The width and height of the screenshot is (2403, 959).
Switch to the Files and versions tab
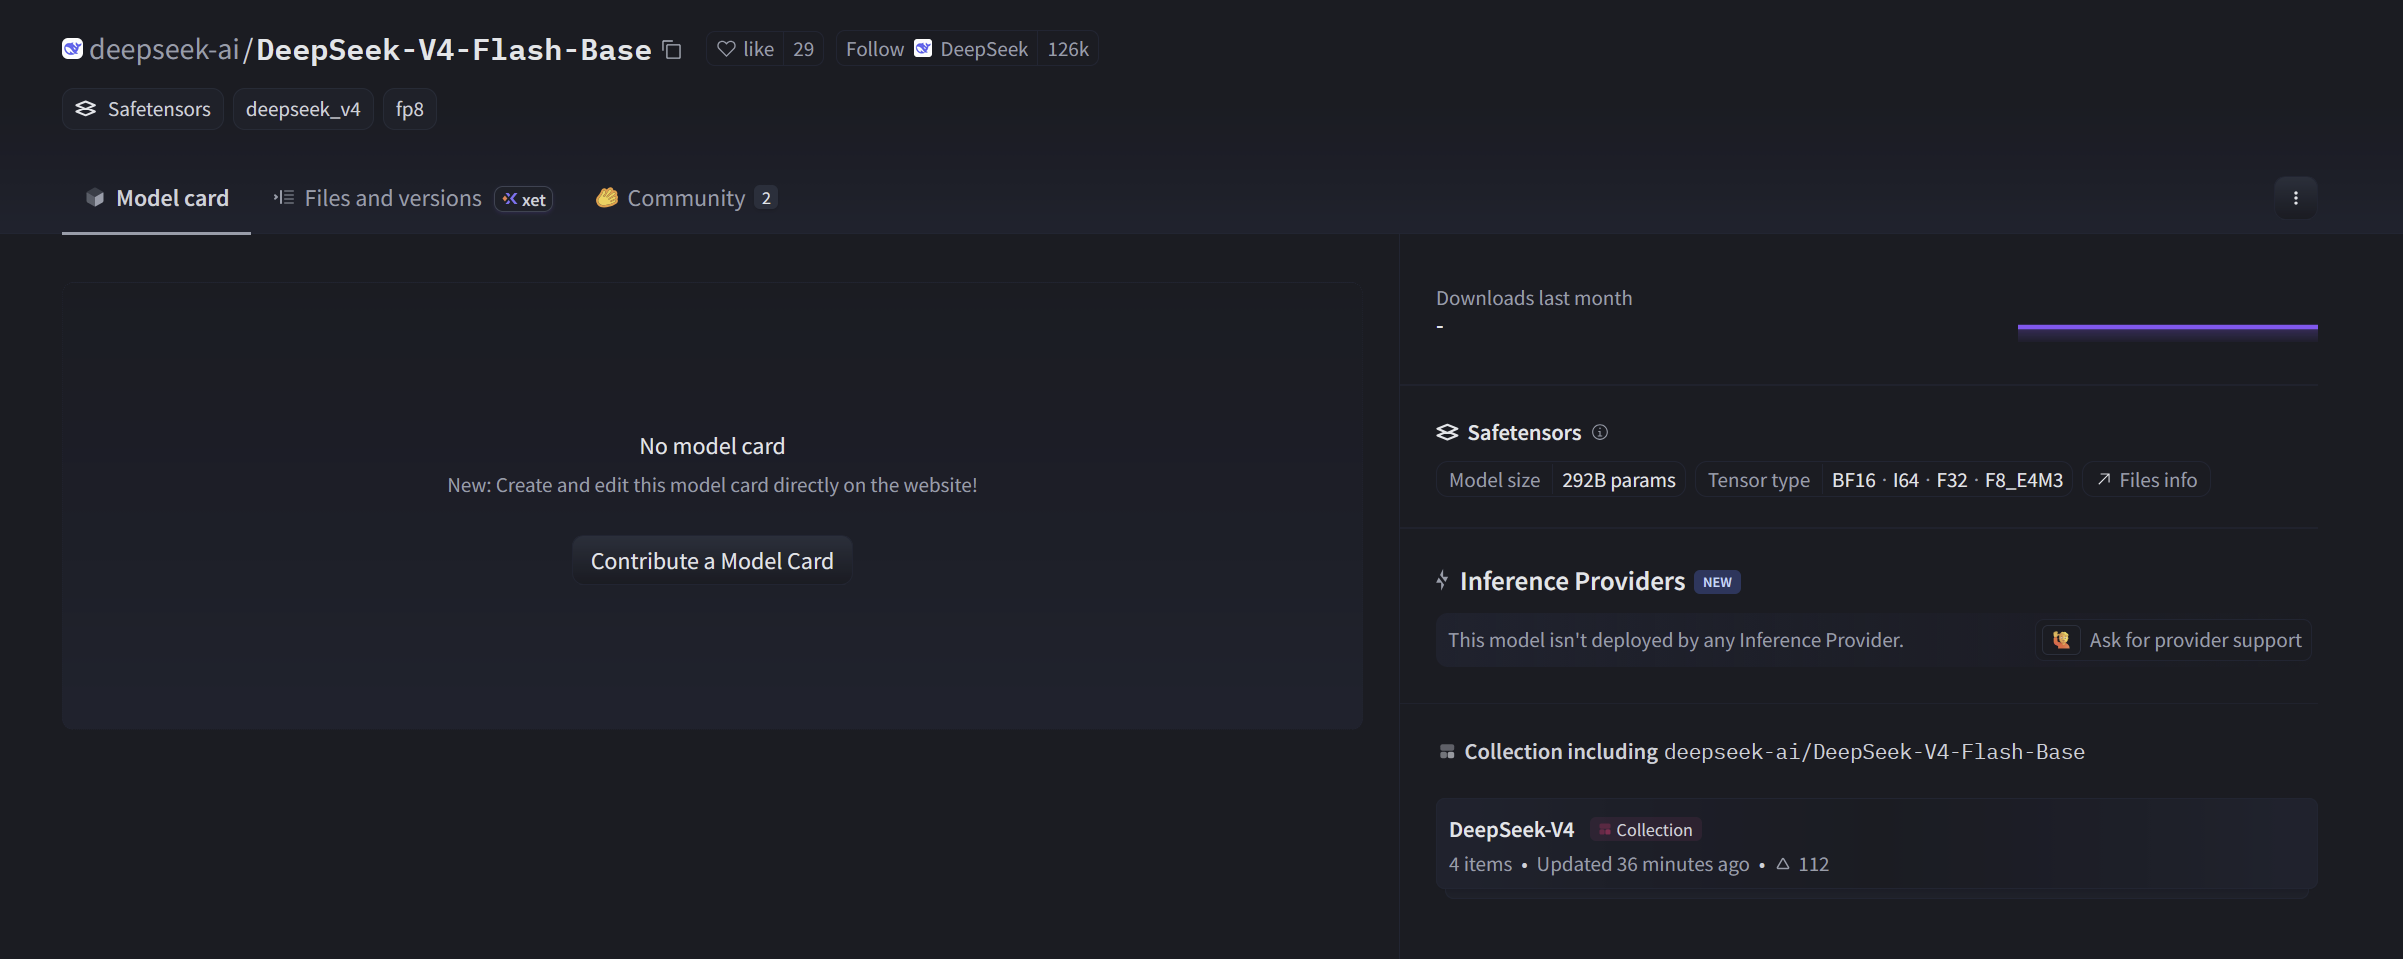[x=392, y=198]
